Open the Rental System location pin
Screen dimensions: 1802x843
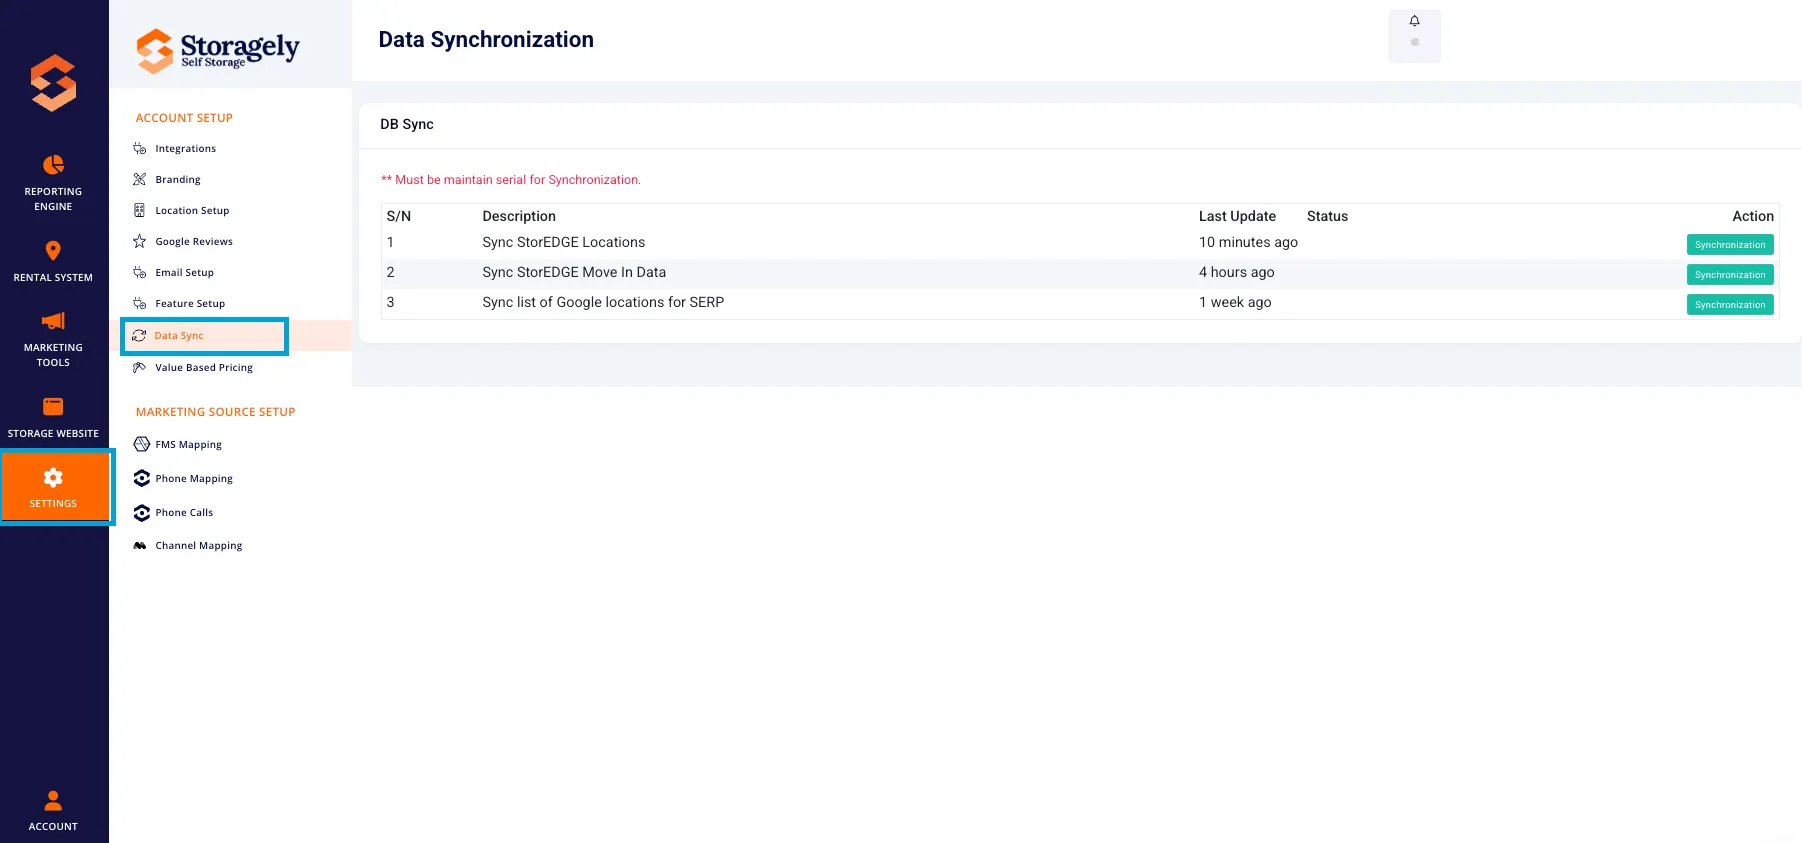[53, 250]
